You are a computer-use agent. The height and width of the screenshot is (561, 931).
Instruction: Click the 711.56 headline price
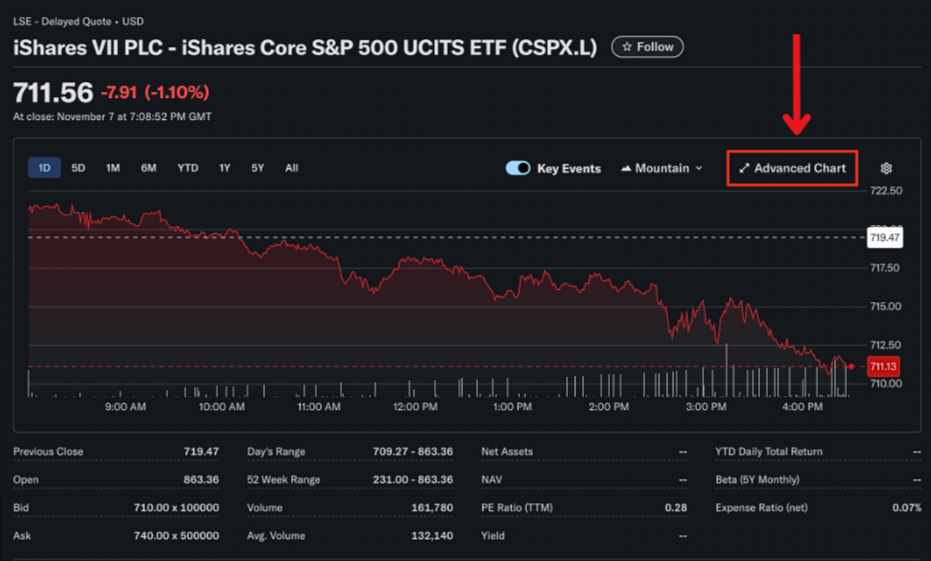[53, 93]
